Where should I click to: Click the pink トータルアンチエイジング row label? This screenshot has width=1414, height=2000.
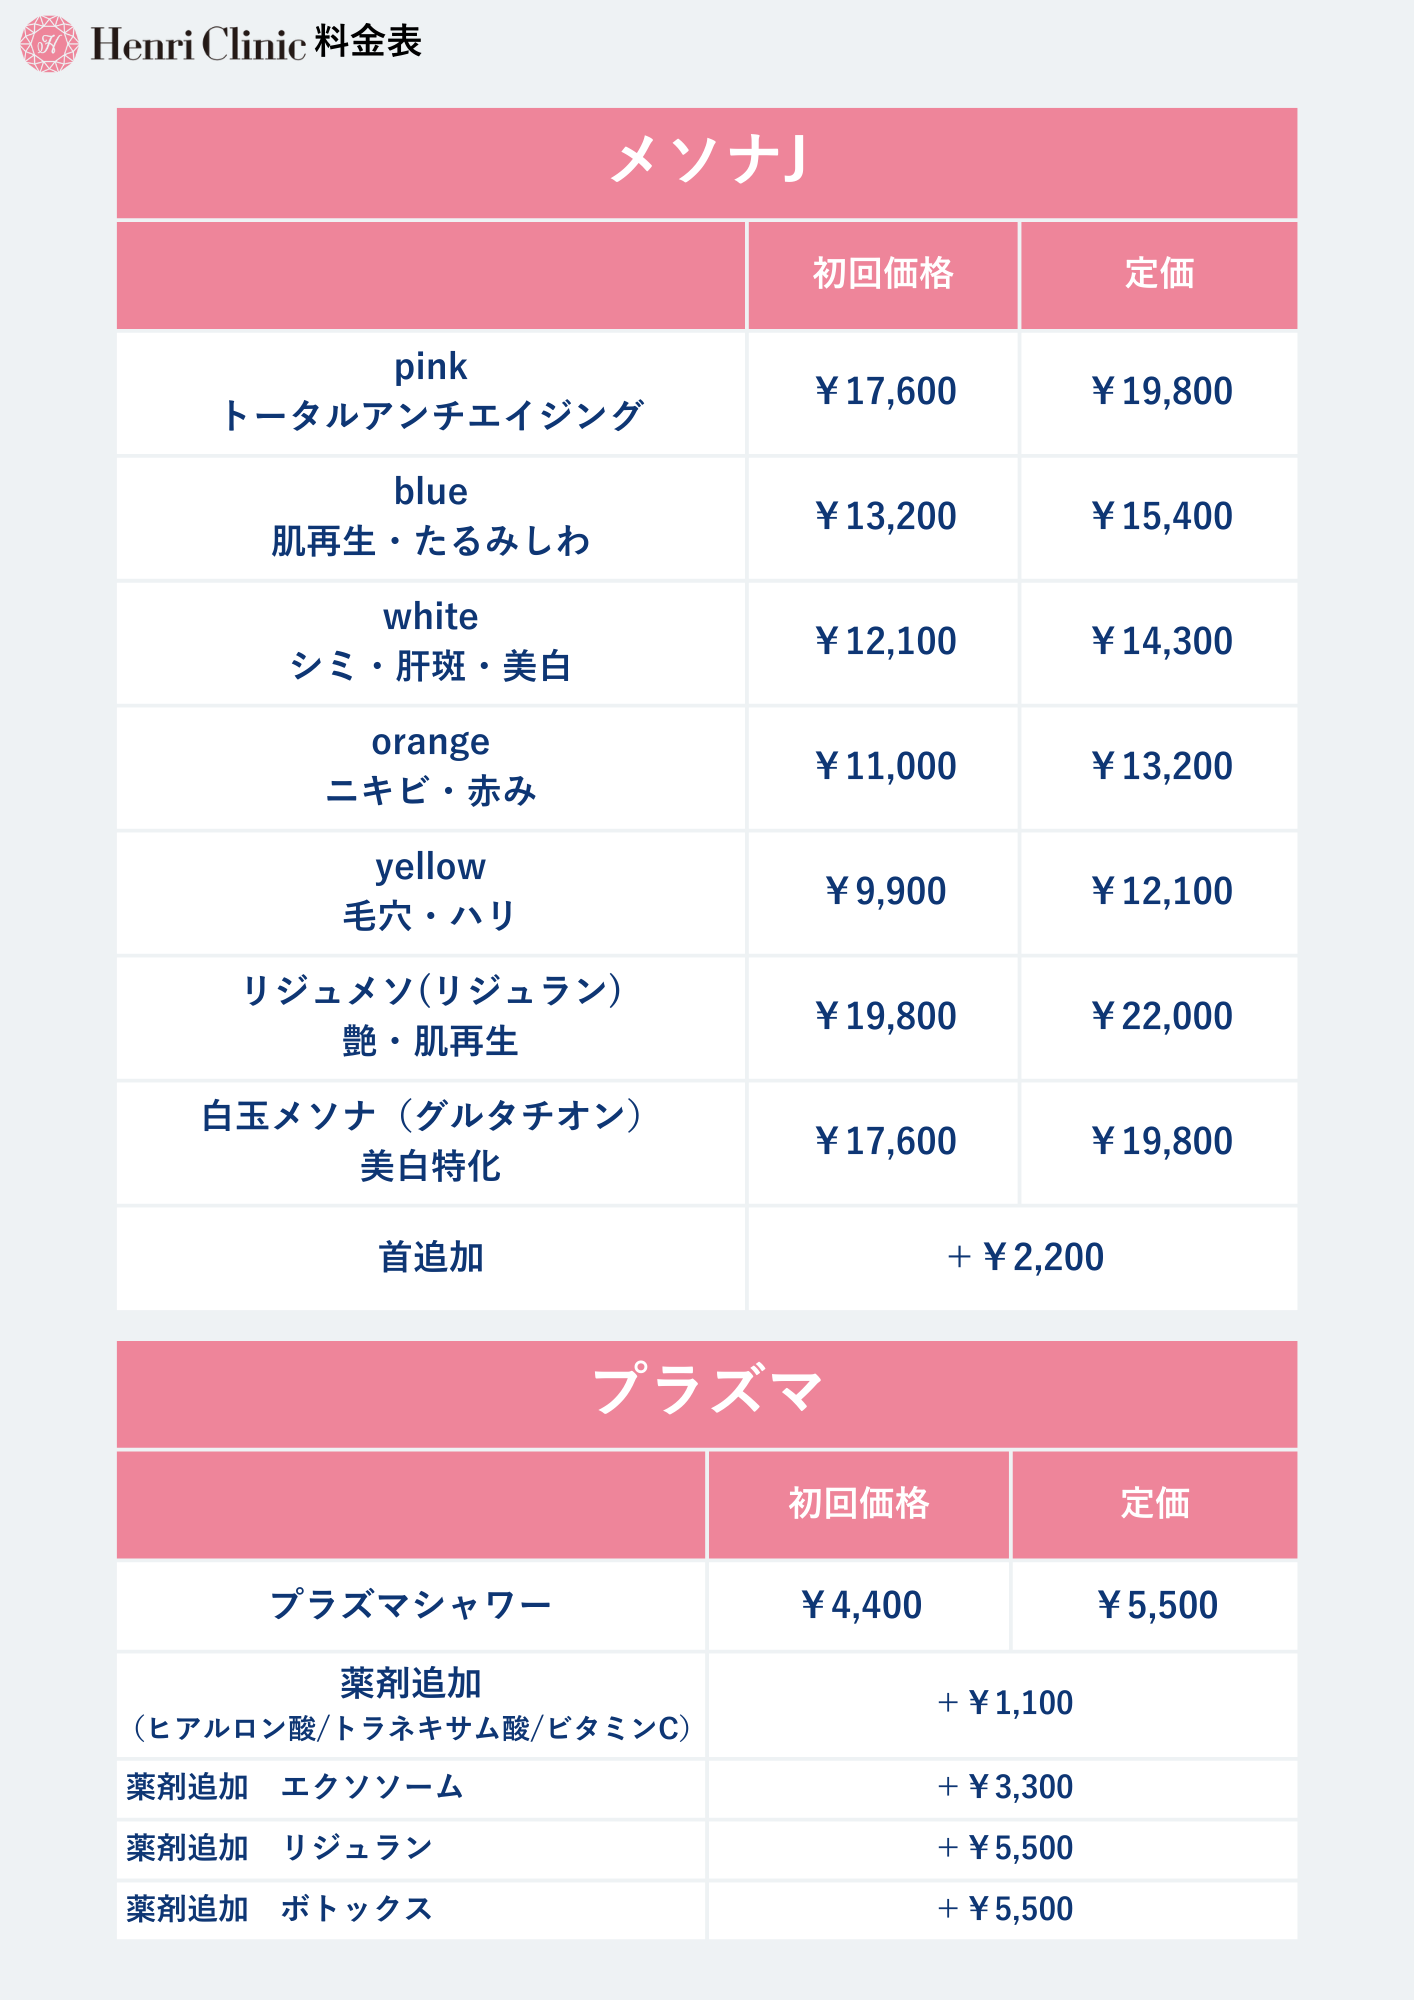coord(431,391)
